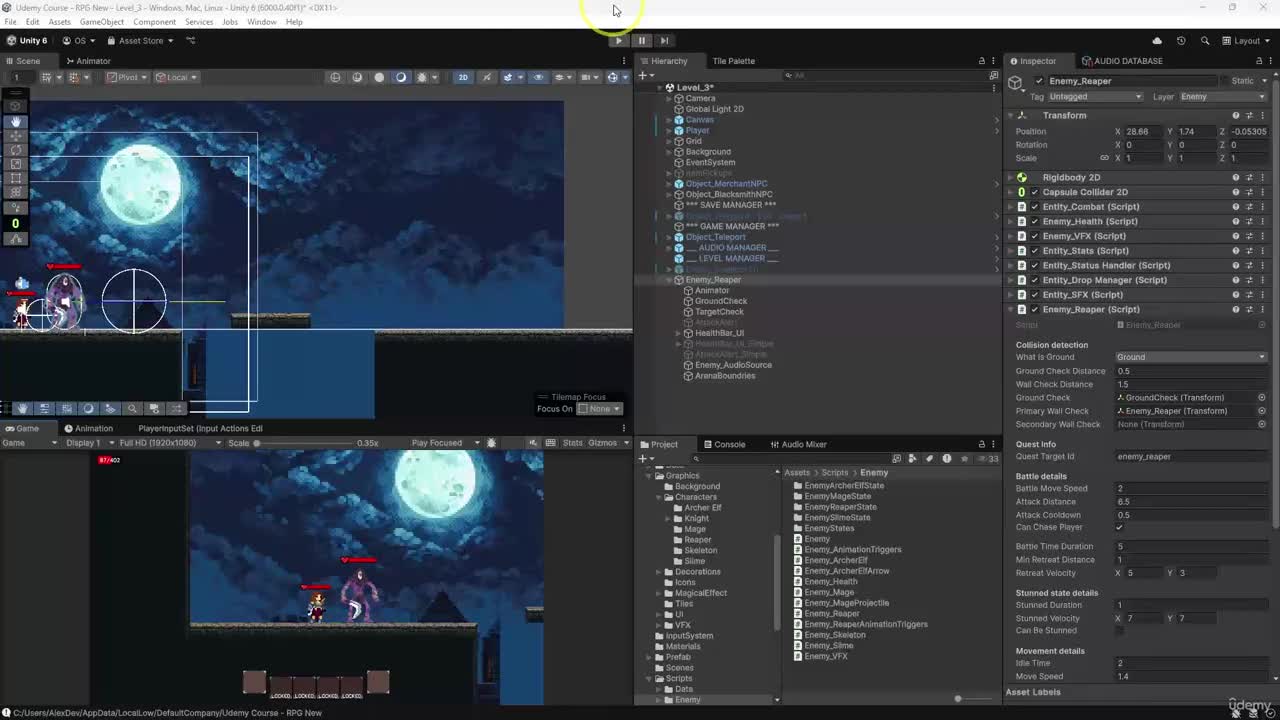Open the AUDIO DATABASE tab

(1121, 61)
